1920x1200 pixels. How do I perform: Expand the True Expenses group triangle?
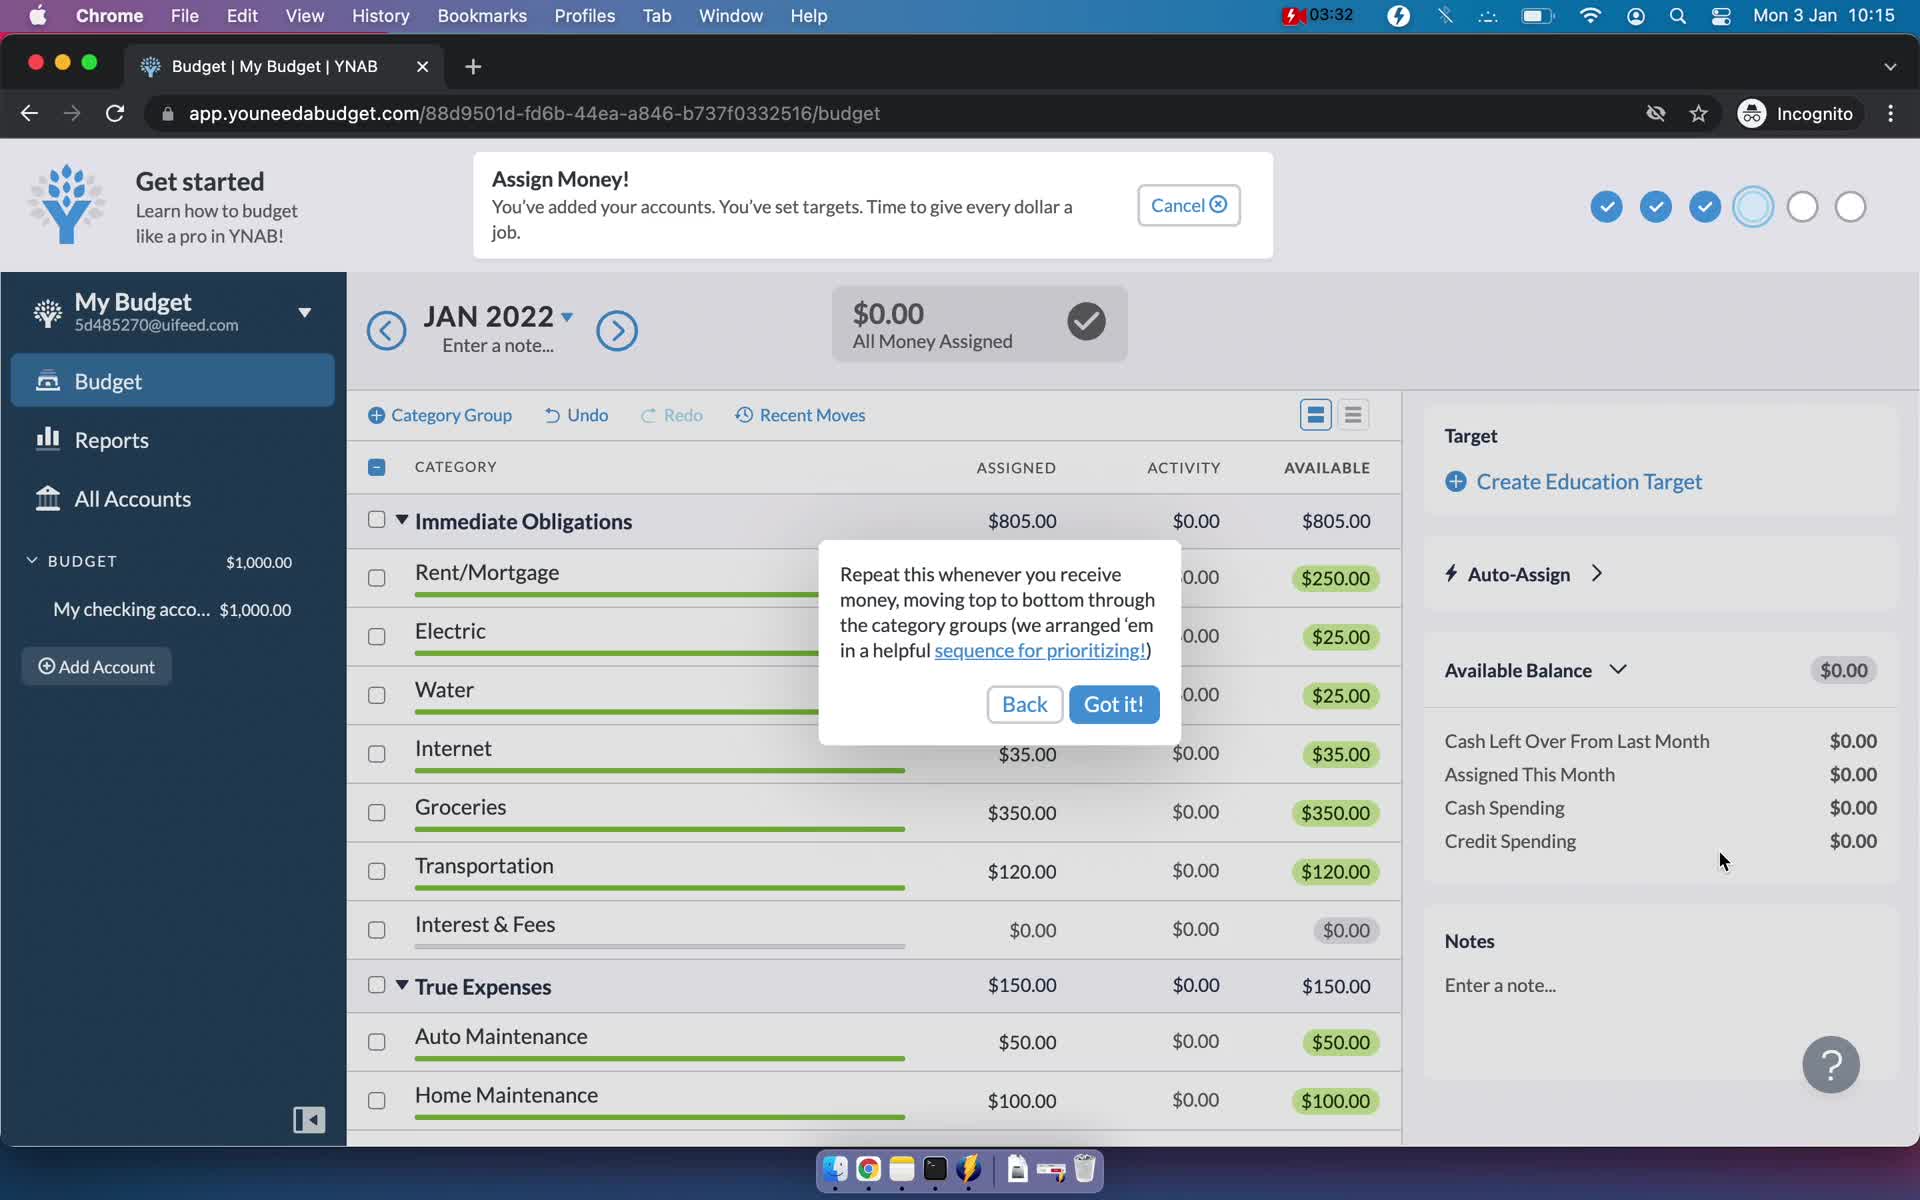pyautogui.click(x=401, y=984)
